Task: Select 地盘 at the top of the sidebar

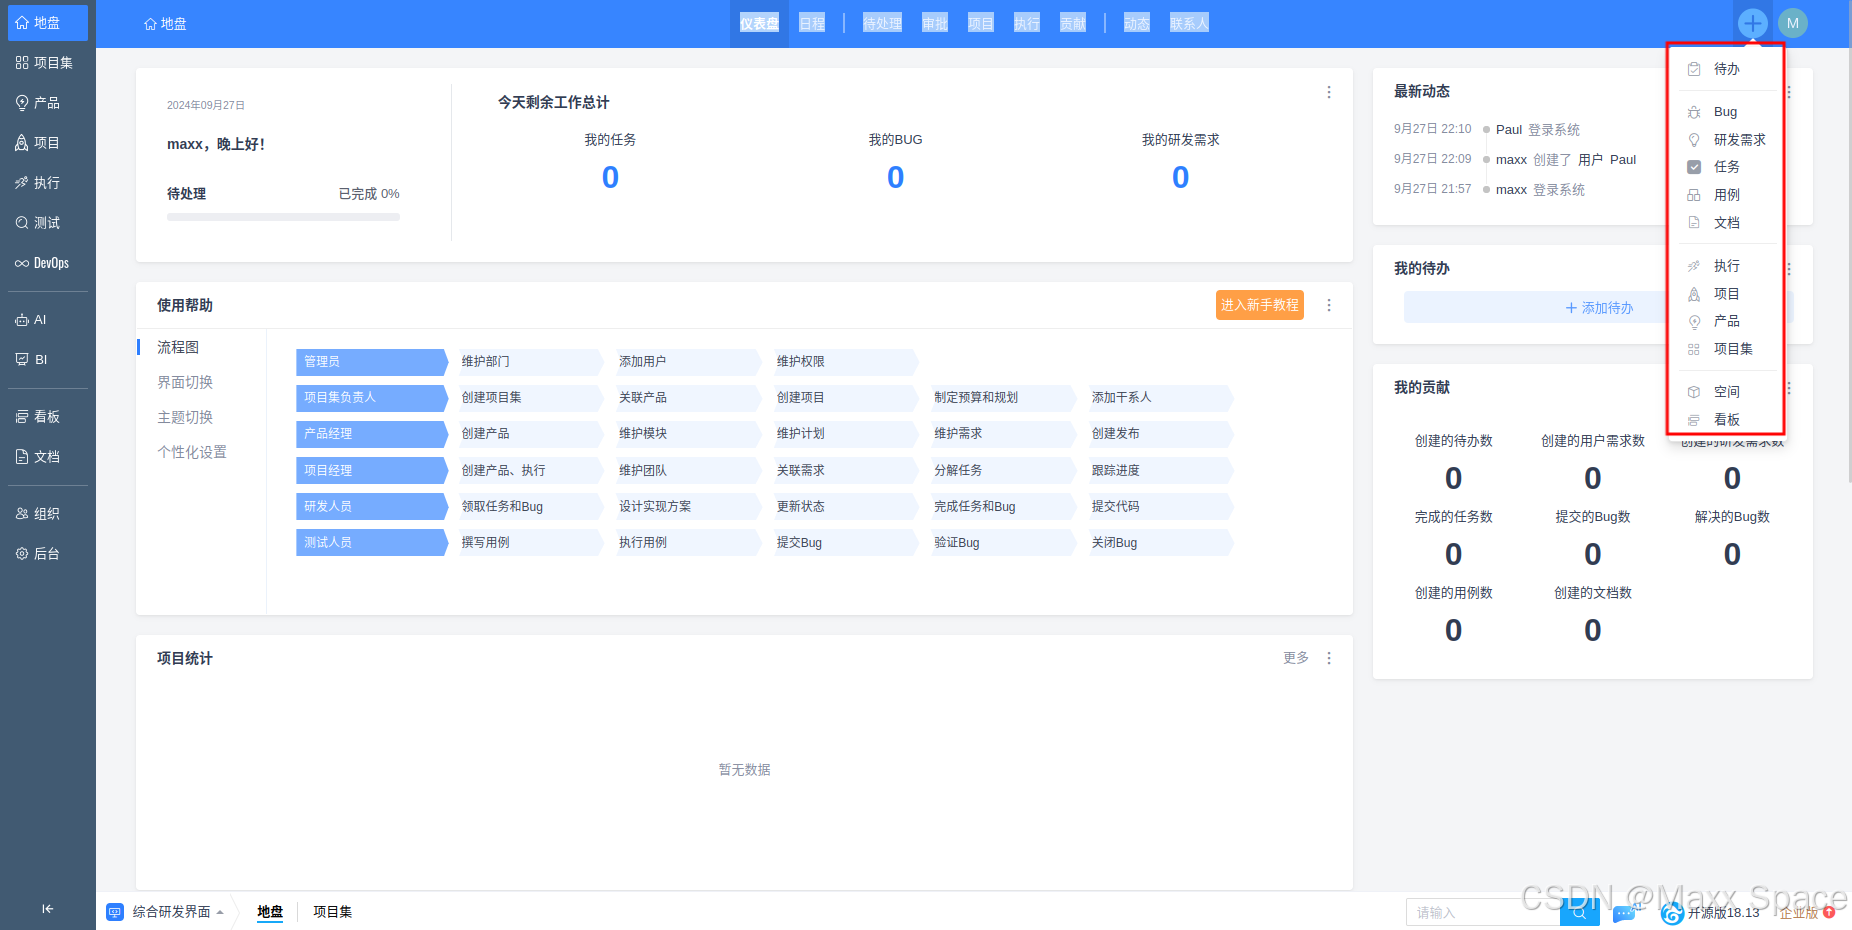Action: point(47,23)
